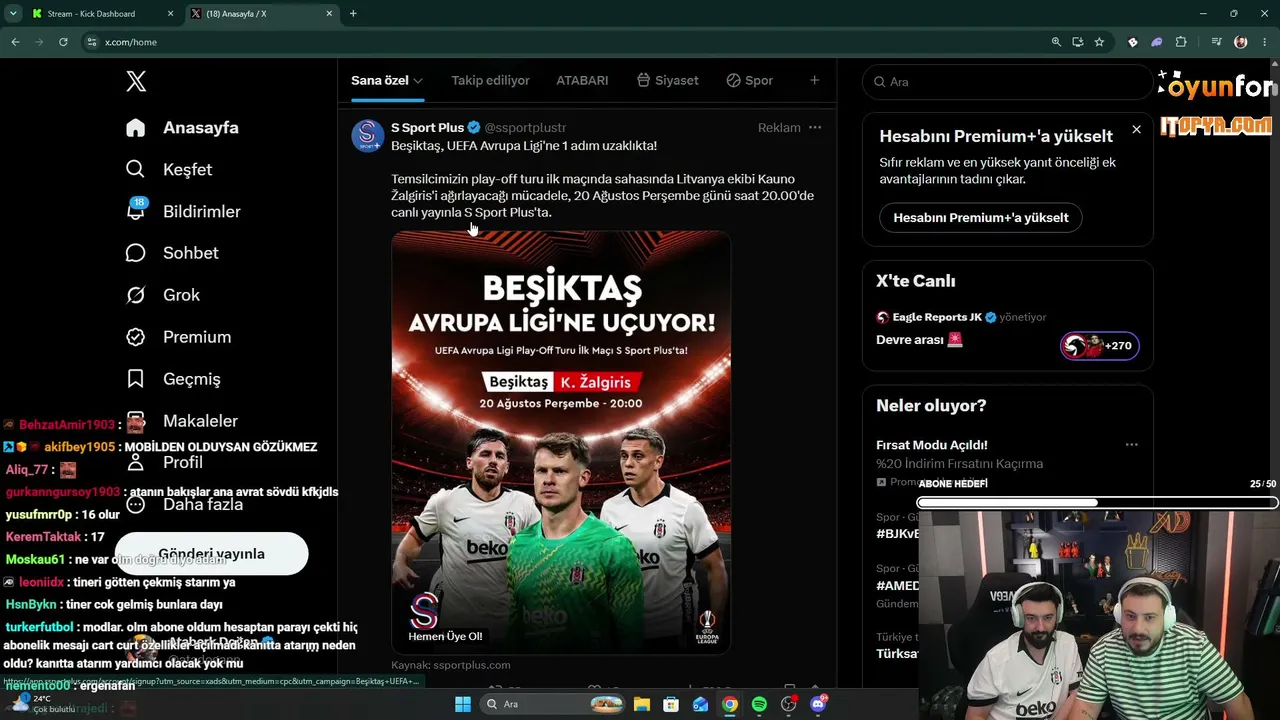1280x720 pixels.
Task: Open the Sohbet chat bubble icon
Action: point(136,253)
